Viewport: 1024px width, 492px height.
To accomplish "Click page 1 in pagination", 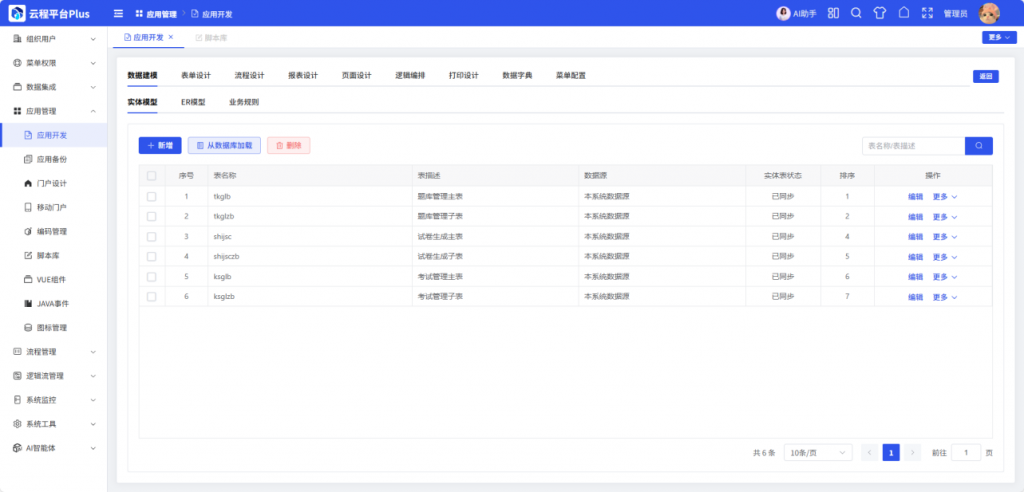I will (x=891, y=452).
